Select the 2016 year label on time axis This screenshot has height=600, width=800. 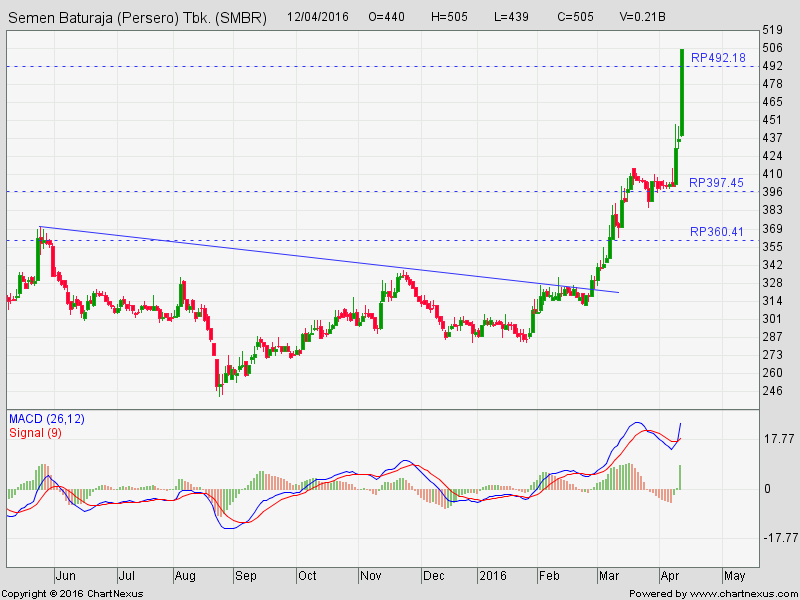(492, 576)
